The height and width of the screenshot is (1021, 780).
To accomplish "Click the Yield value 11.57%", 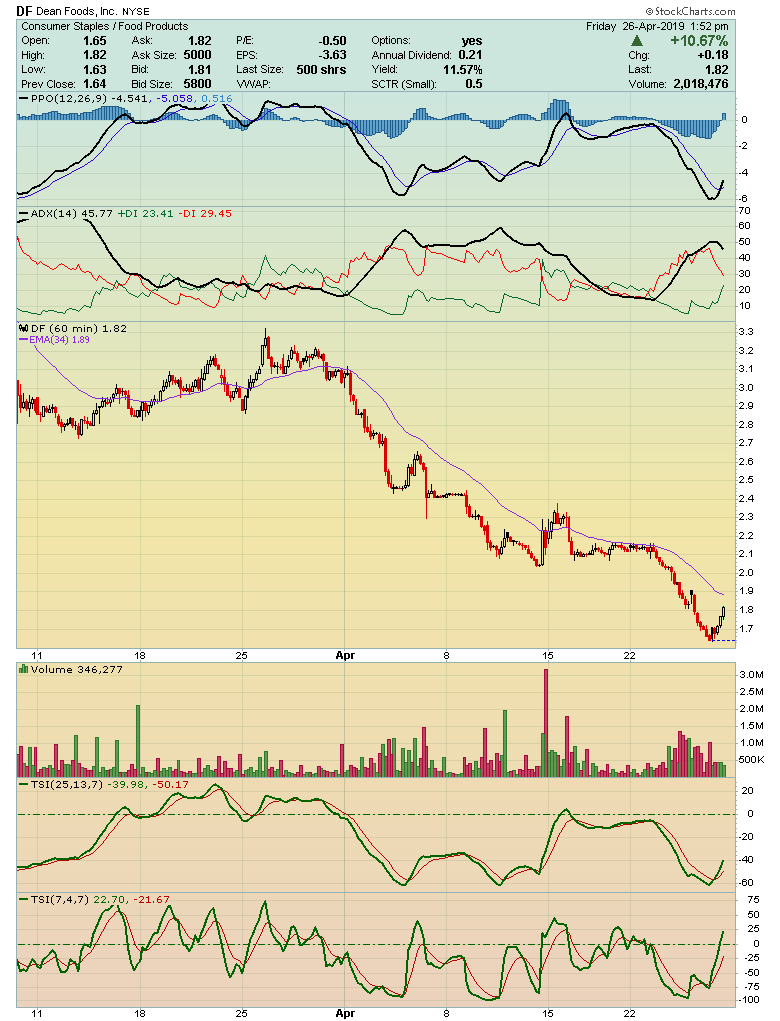I will (x=463, y=70).
